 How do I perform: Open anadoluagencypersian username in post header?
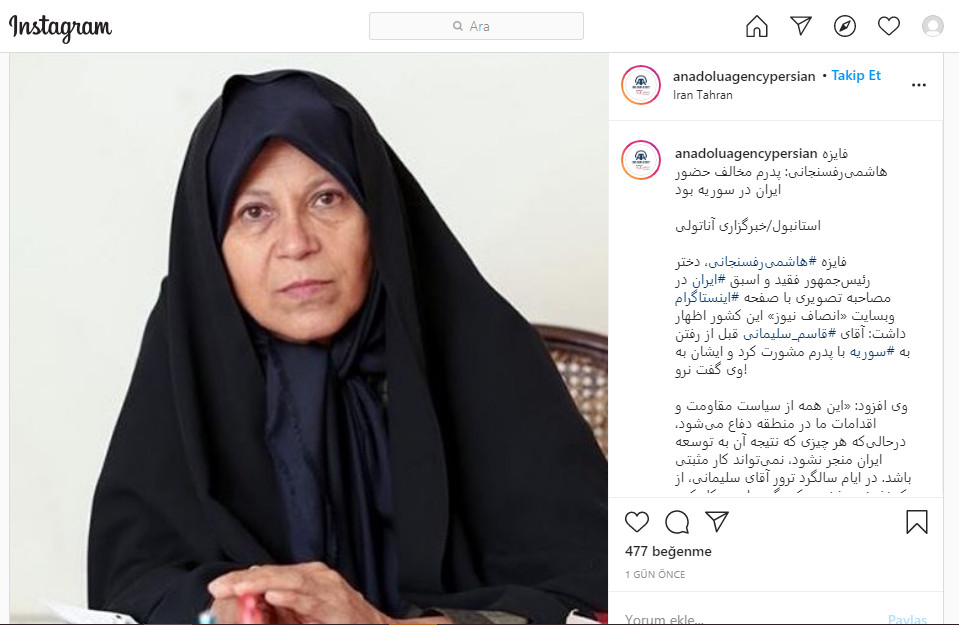[x=744, y=76]
